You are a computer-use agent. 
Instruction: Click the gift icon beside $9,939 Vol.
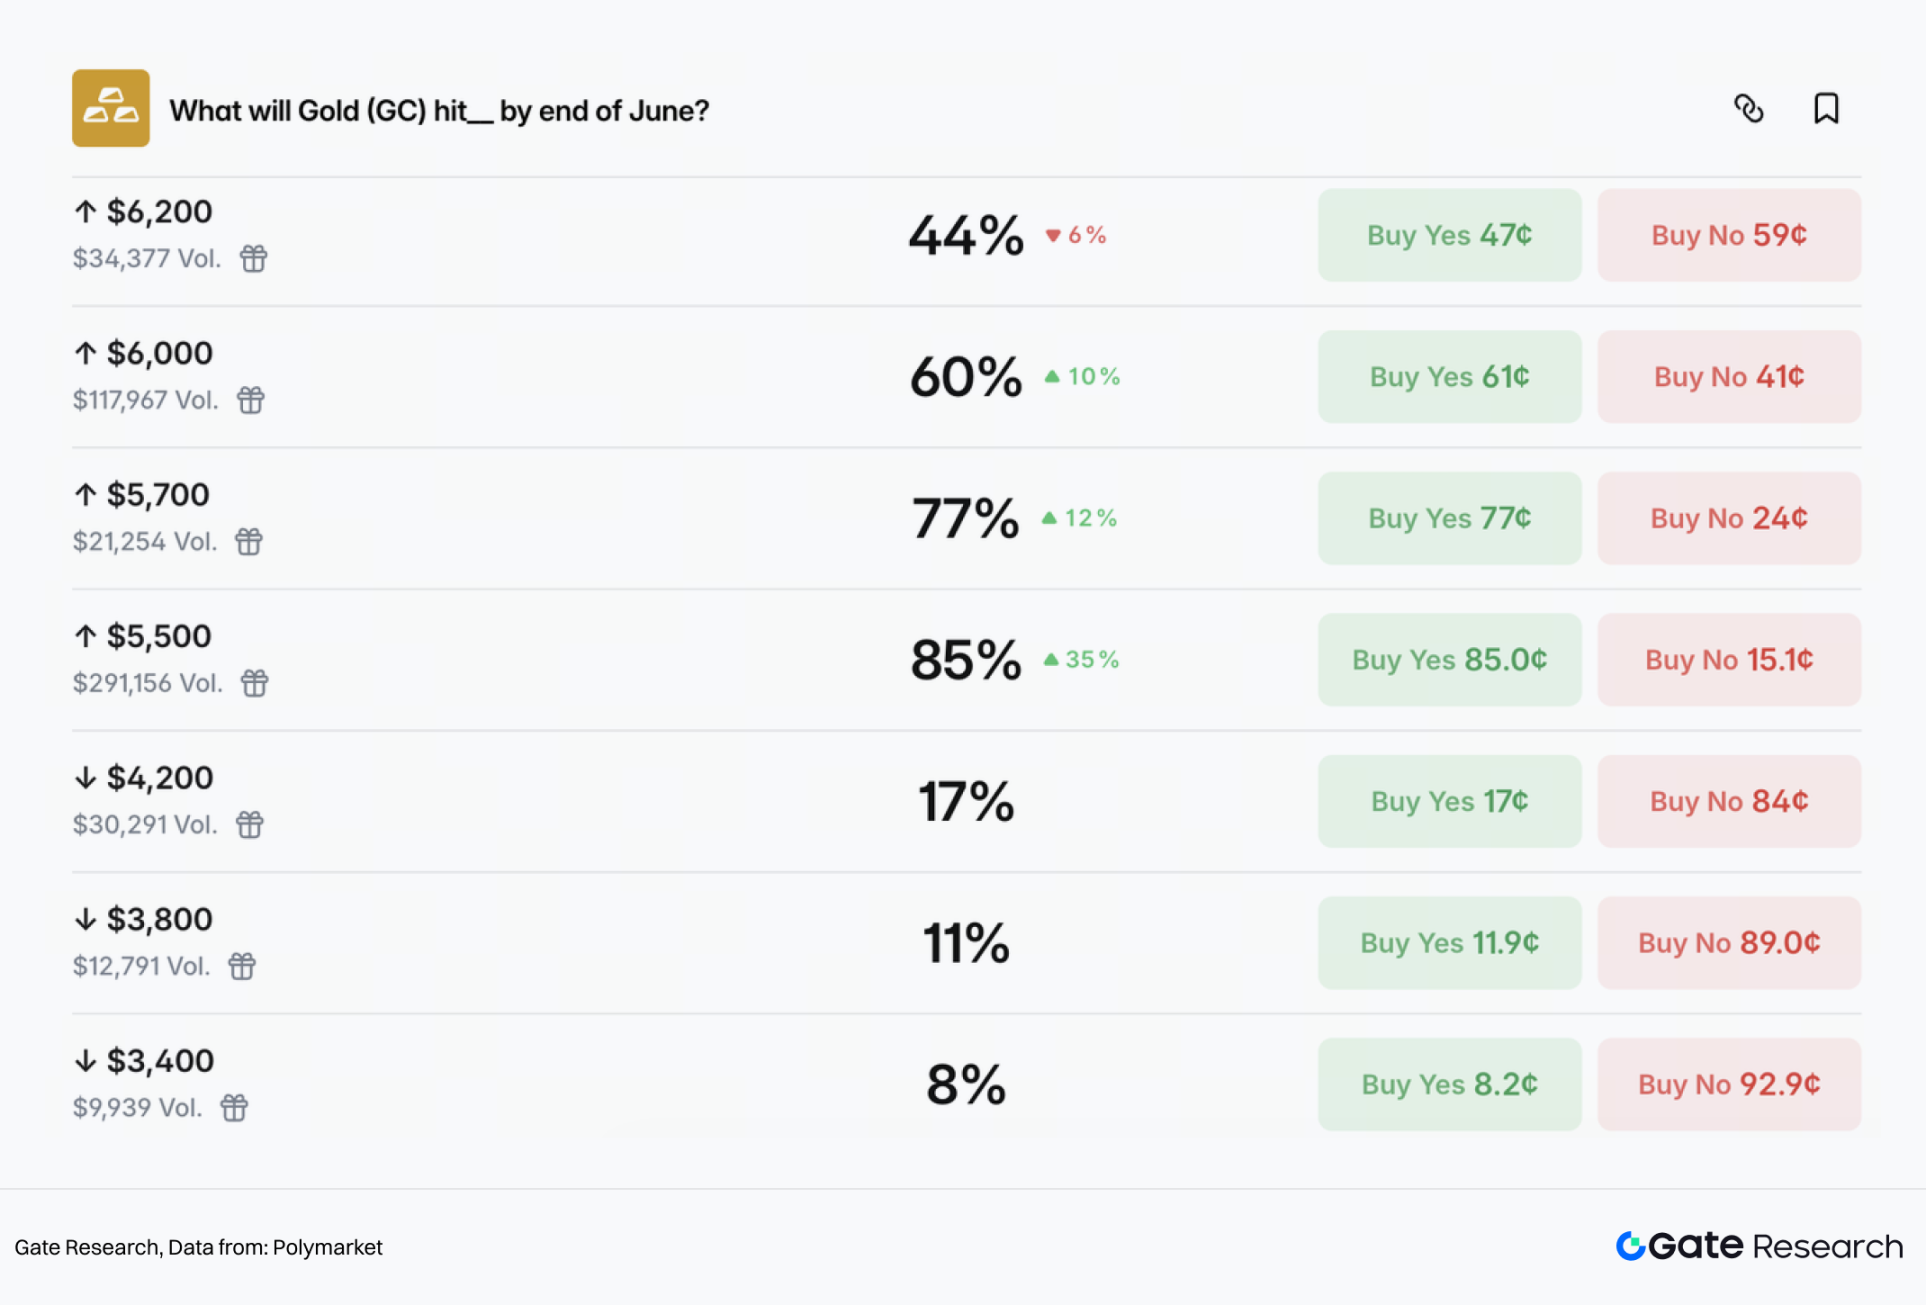click(235, 1108)
